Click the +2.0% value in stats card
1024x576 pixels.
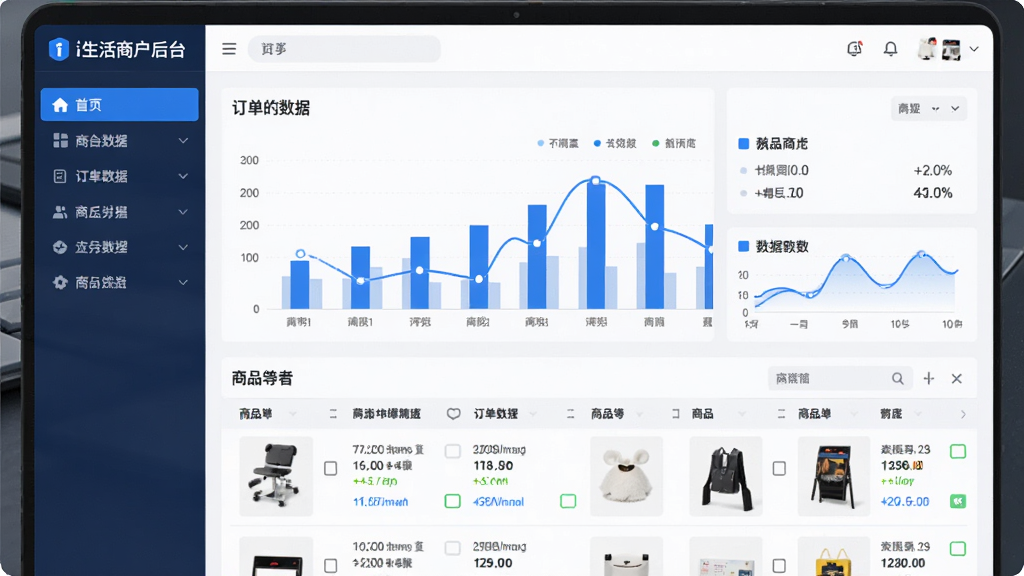point(933,170)
